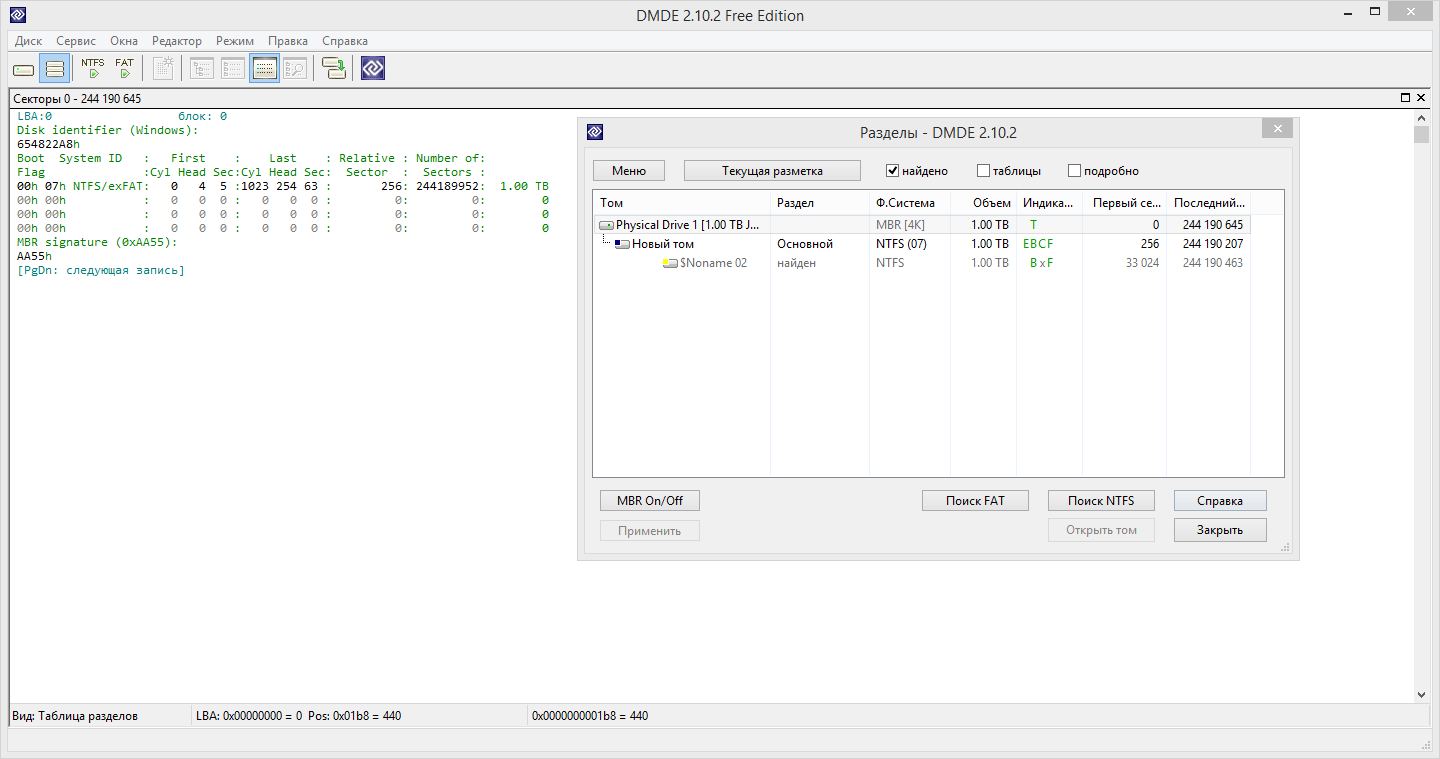Click the scroll down arrow of editor

(1422, 694)
